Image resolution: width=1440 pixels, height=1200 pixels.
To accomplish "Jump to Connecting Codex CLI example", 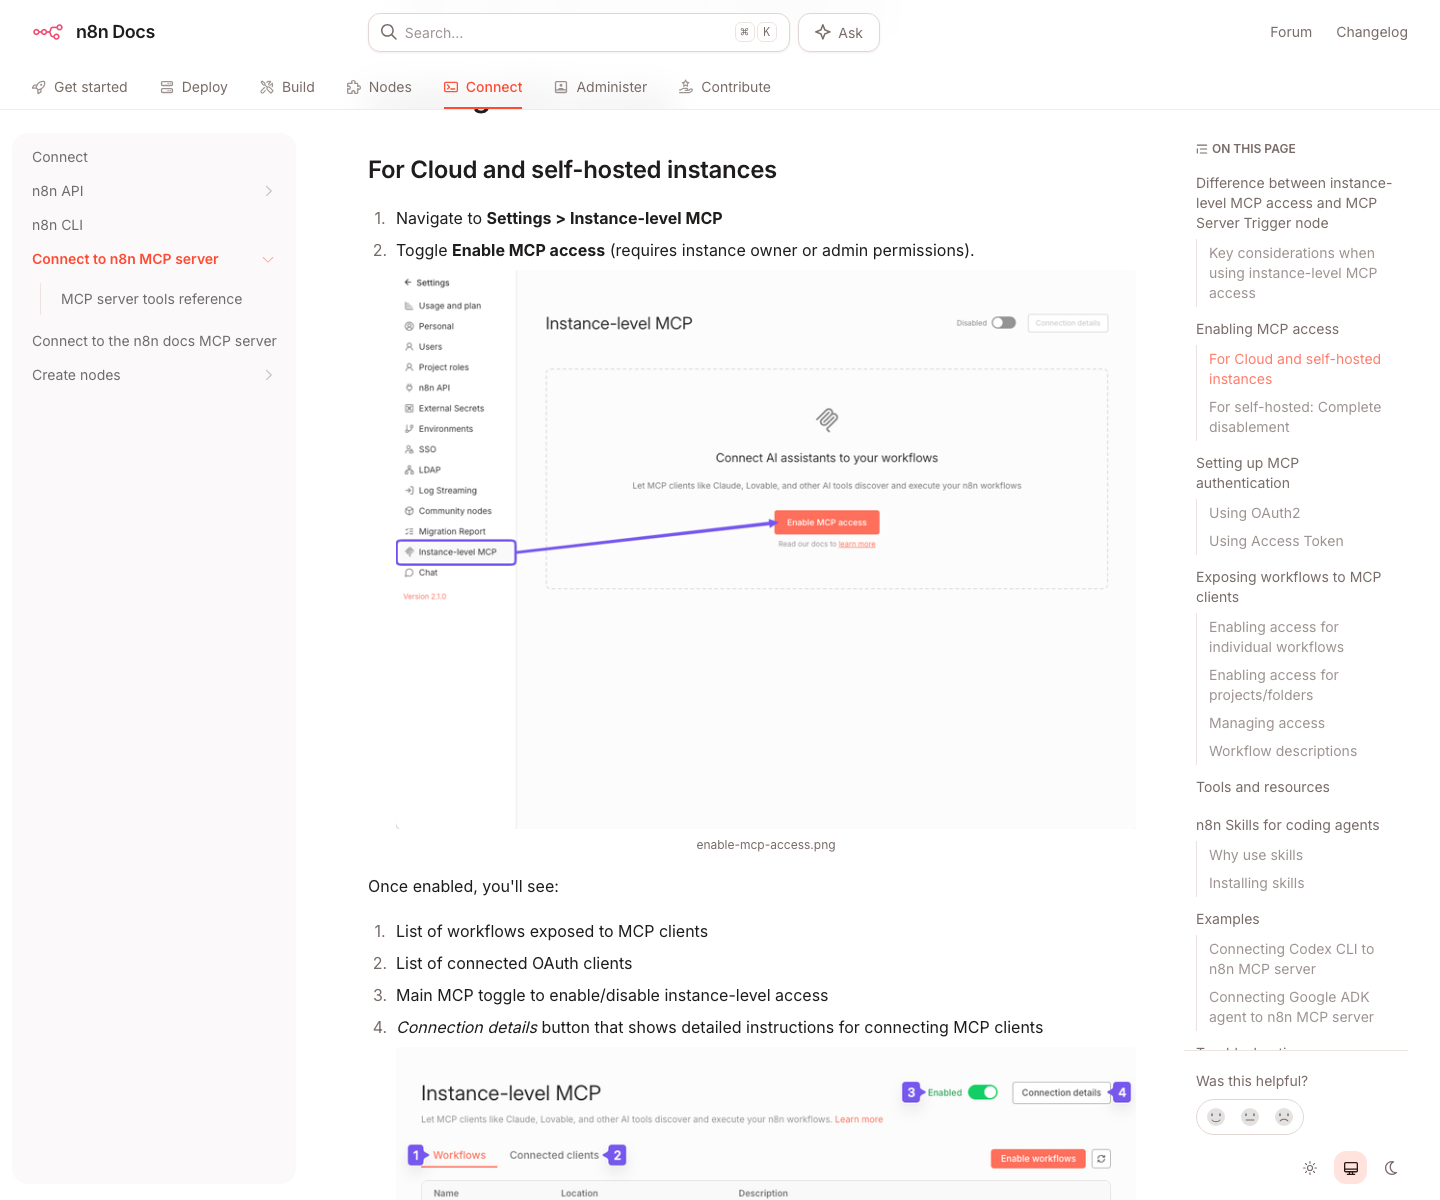I will point(1291,959).
